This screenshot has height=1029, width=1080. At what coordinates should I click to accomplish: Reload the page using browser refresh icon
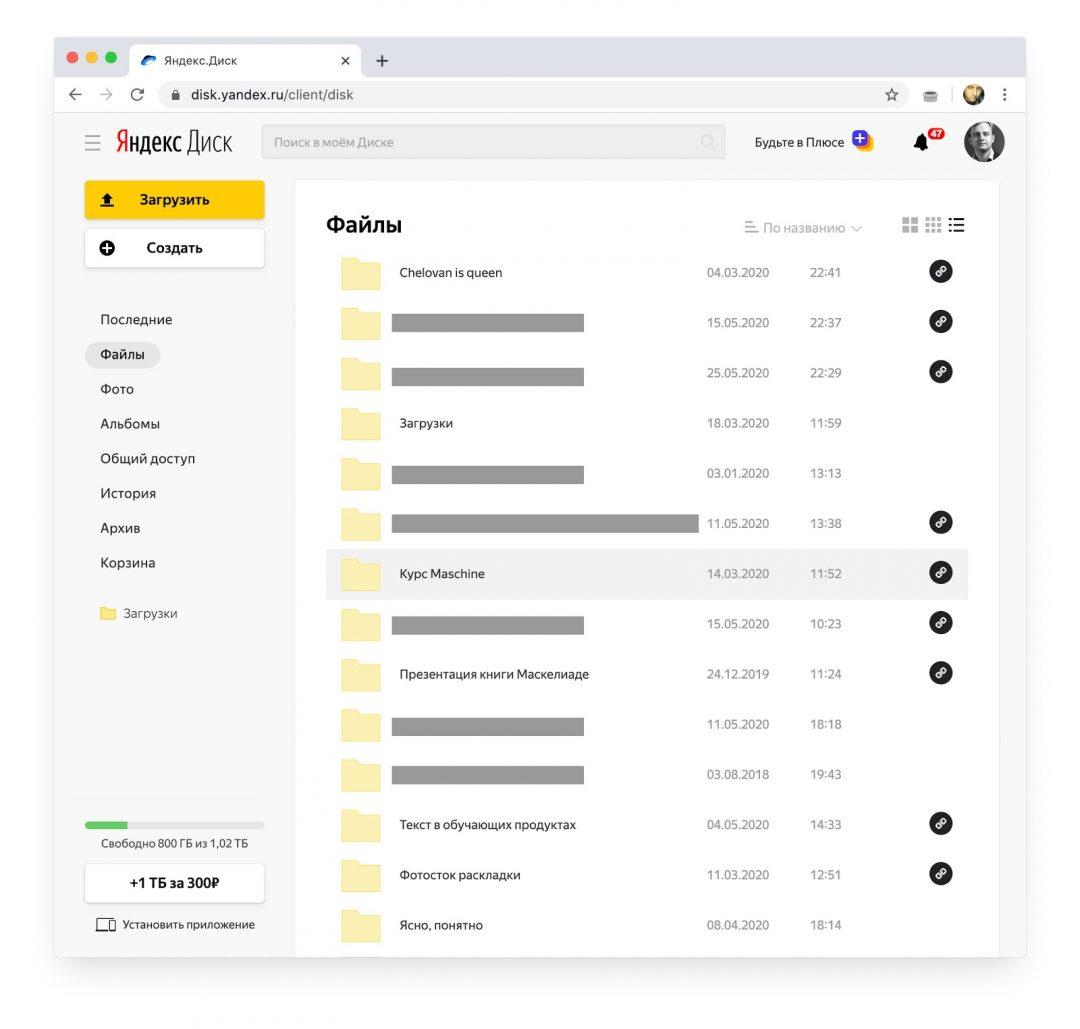(x=137, y=95)
